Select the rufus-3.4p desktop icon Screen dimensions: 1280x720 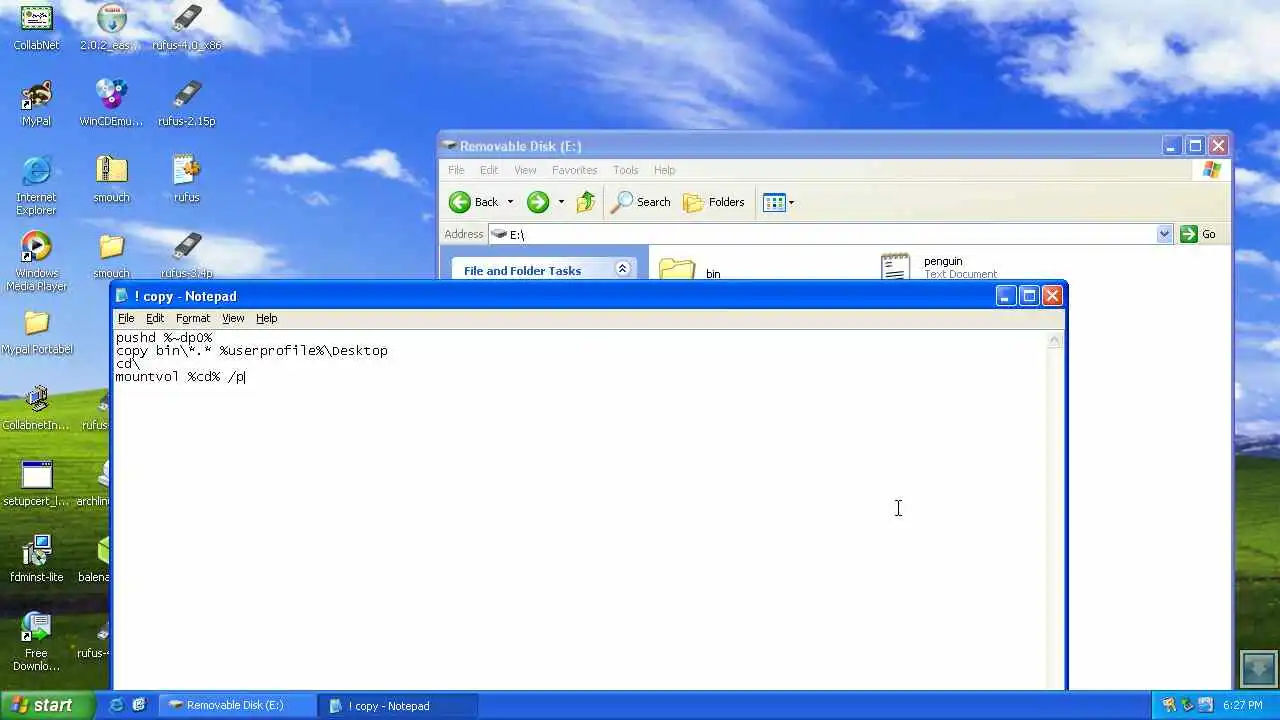[187, 255]
